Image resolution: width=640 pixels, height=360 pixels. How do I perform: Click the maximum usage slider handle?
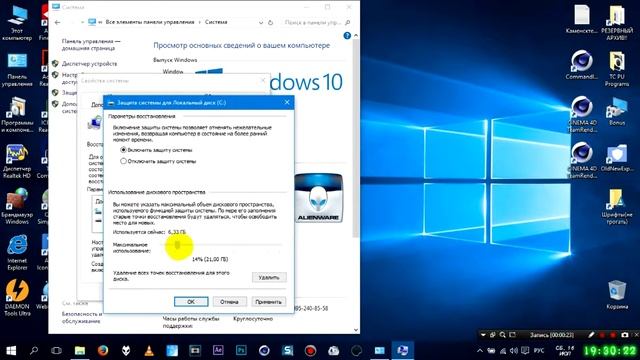(x=177, y=245)
